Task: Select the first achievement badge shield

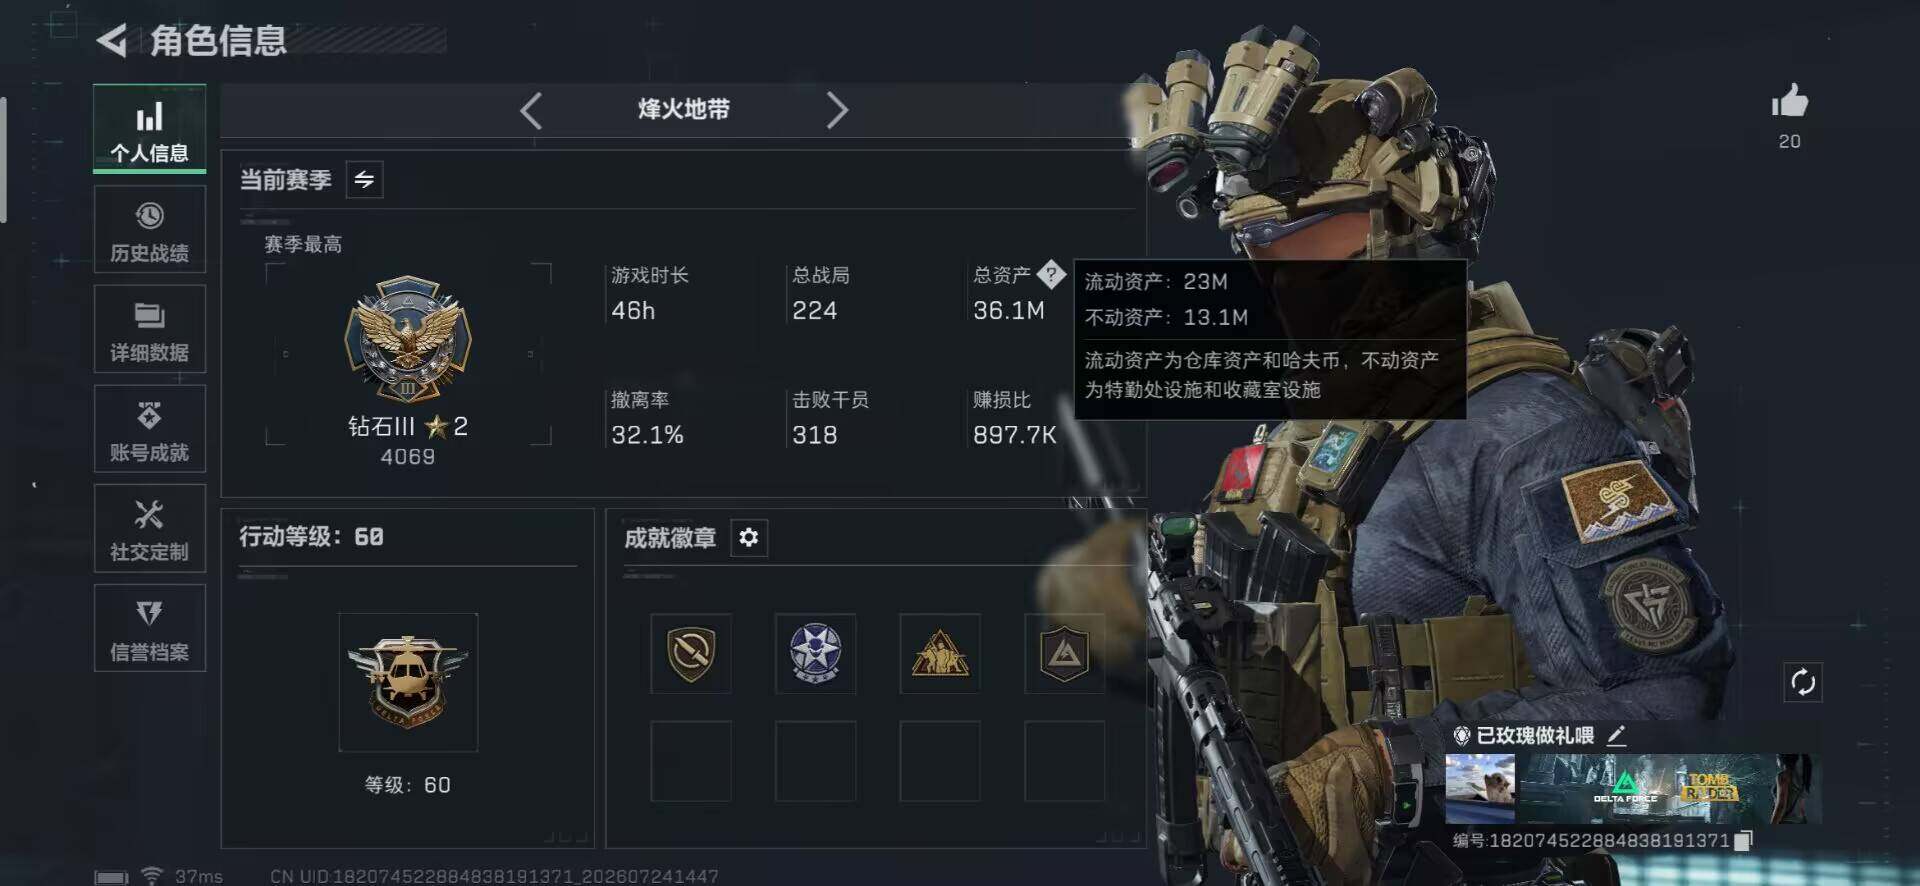Action: click(x=691, y=654)
